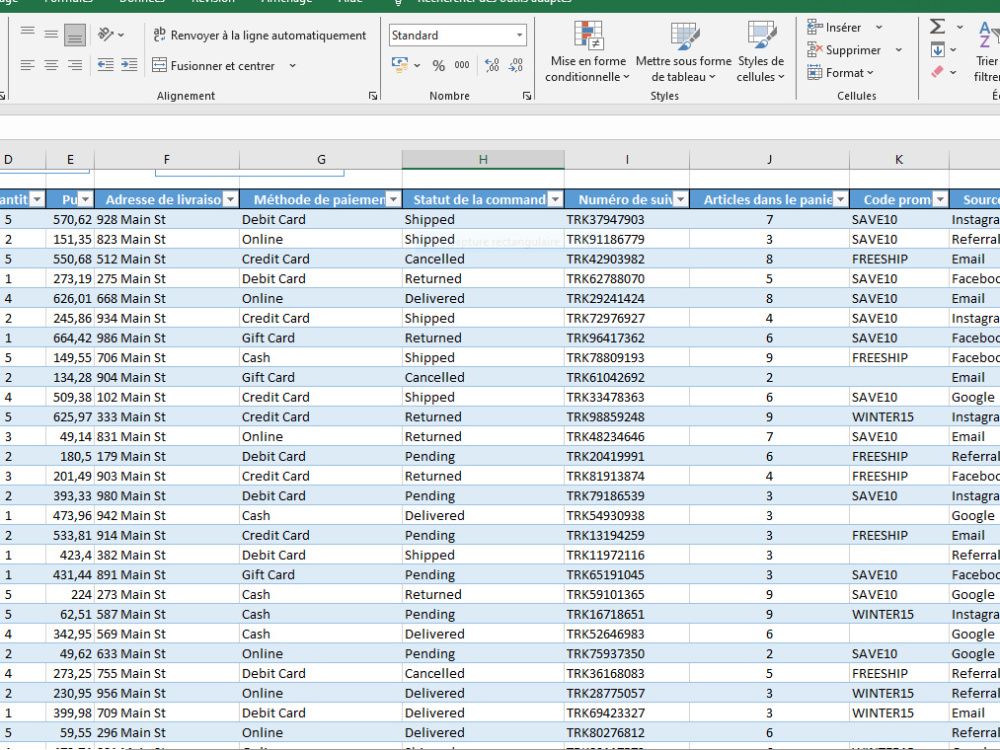Select cell 382 Main St
This screenshot has height=750, width=1000.
(167, 555)
